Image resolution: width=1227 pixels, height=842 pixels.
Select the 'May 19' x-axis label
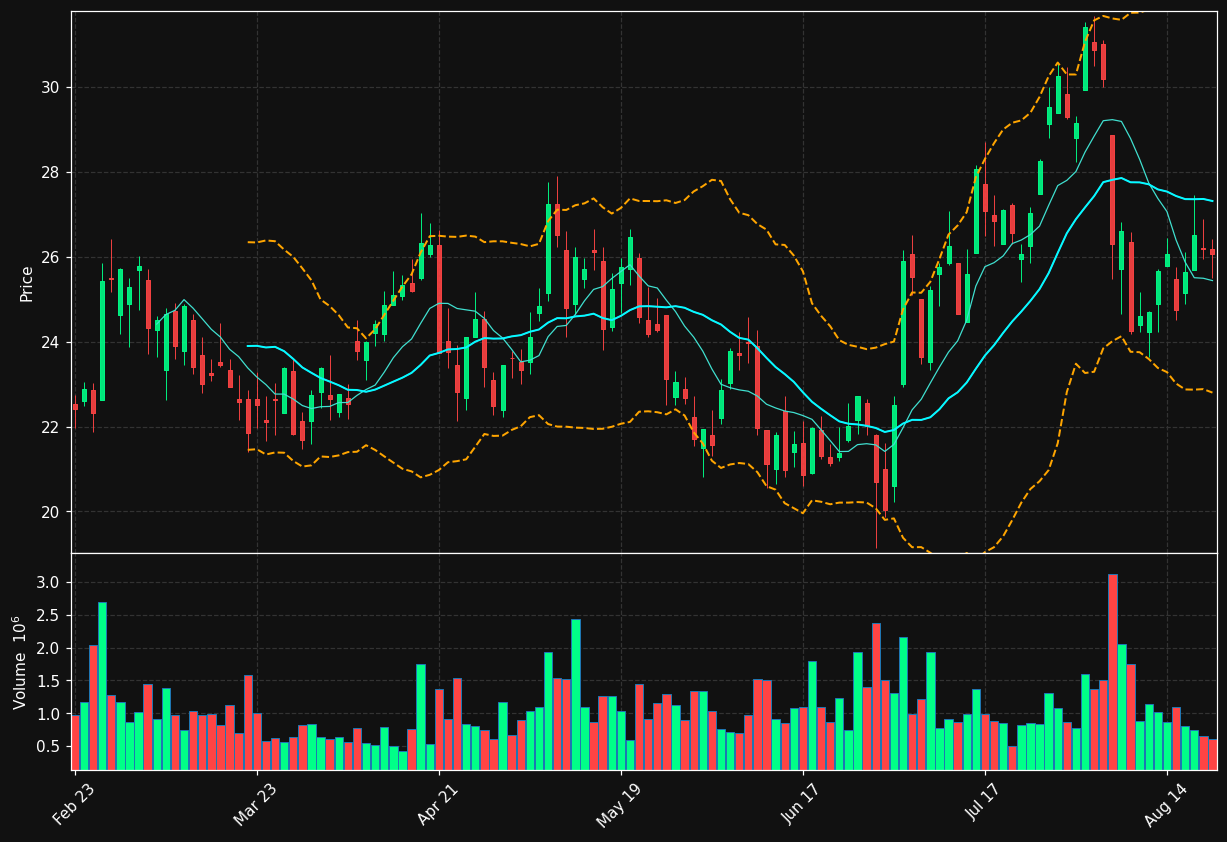point(618,803)
